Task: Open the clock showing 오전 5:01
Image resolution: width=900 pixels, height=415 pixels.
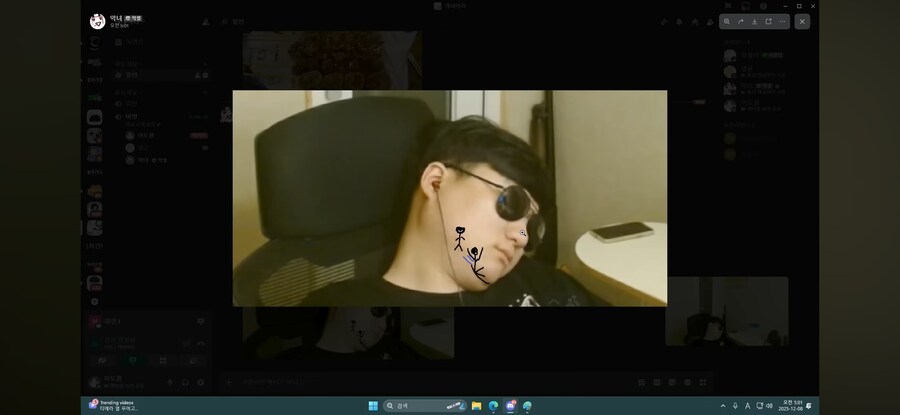Action: [x=790, y=406]
